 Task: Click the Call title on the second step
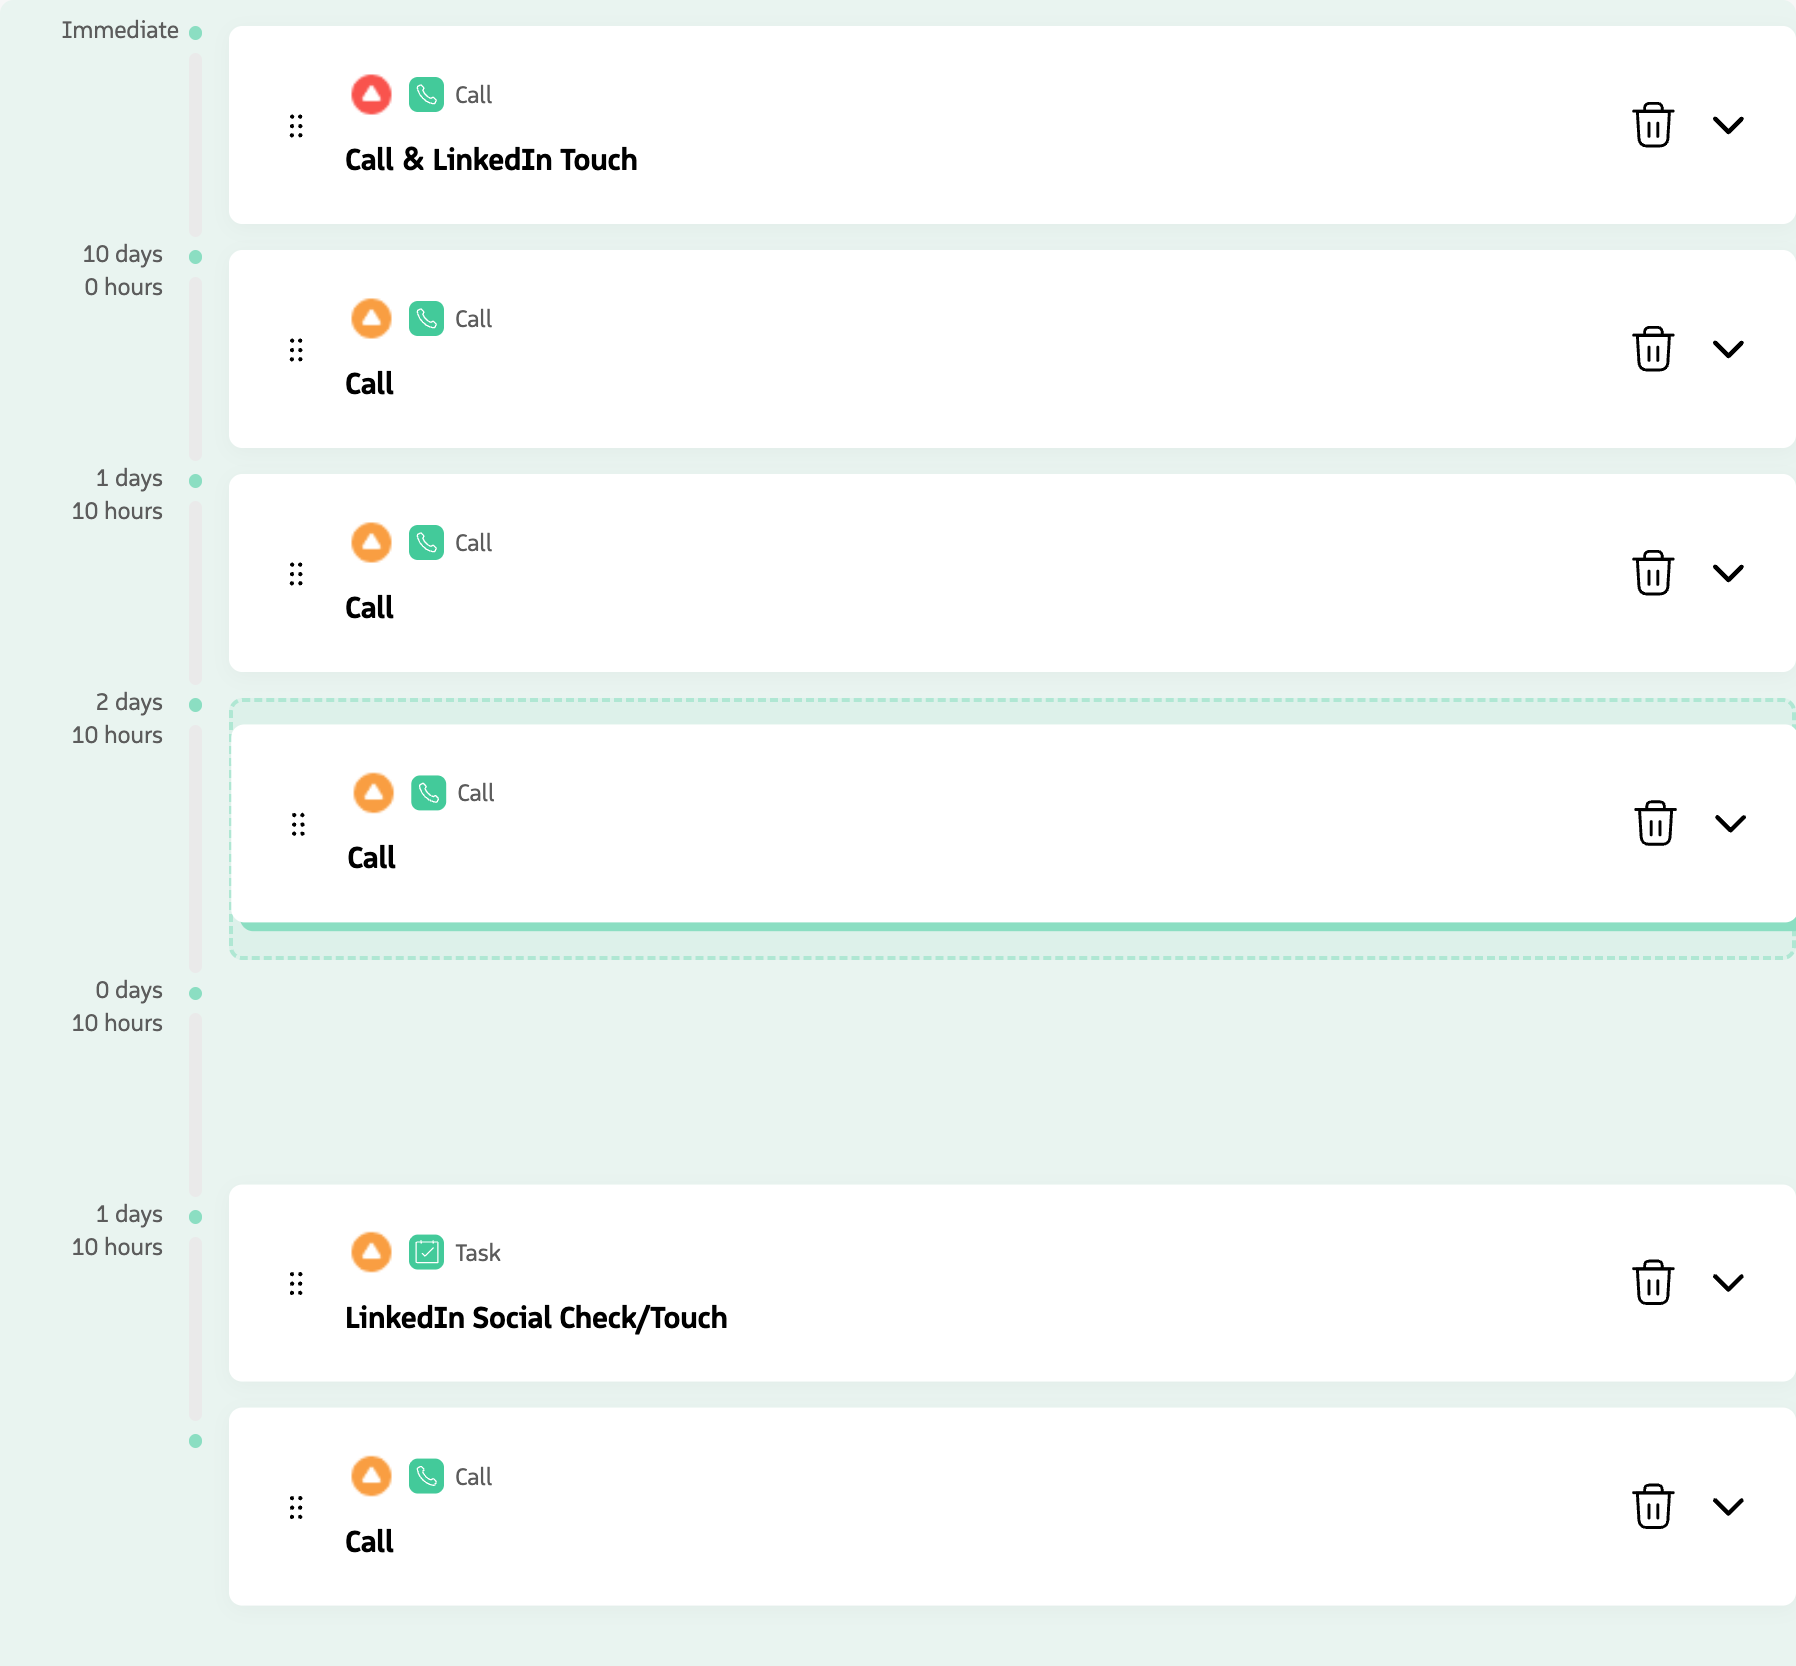pyautogui.click(x=369, y=383)
